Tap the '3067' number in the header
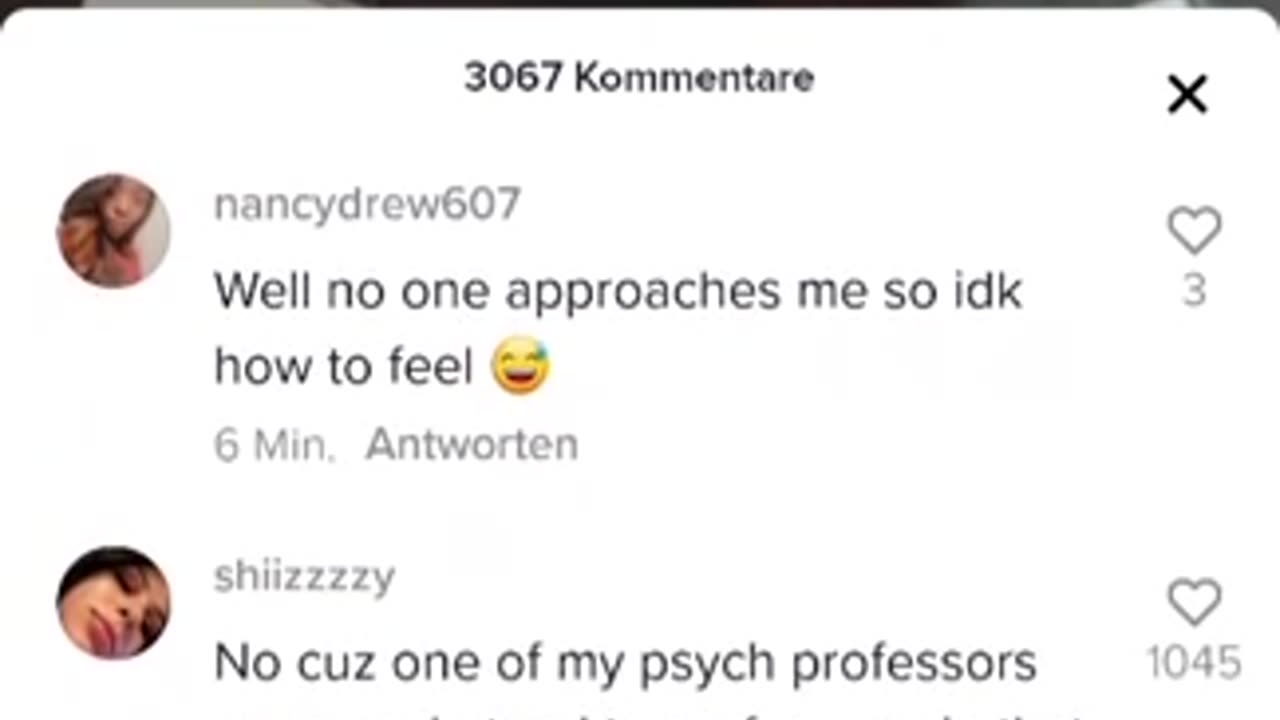The width and height of the screenshot is (1280, 720). tap(514, 78)
